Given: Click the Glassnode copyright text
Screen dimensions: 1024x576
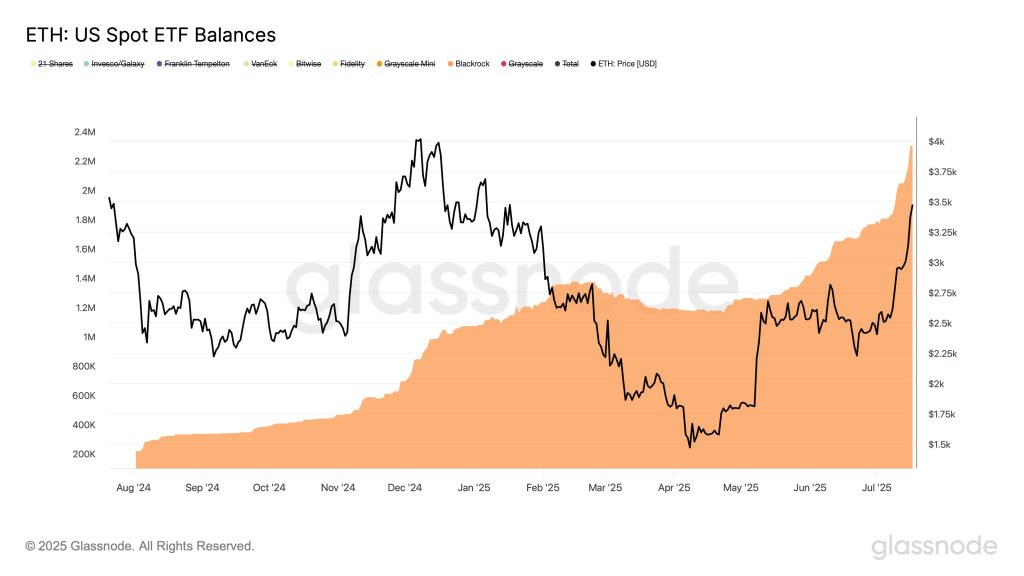Looking at the screenshot, I should pyautogui.click(x=140, y=546).
